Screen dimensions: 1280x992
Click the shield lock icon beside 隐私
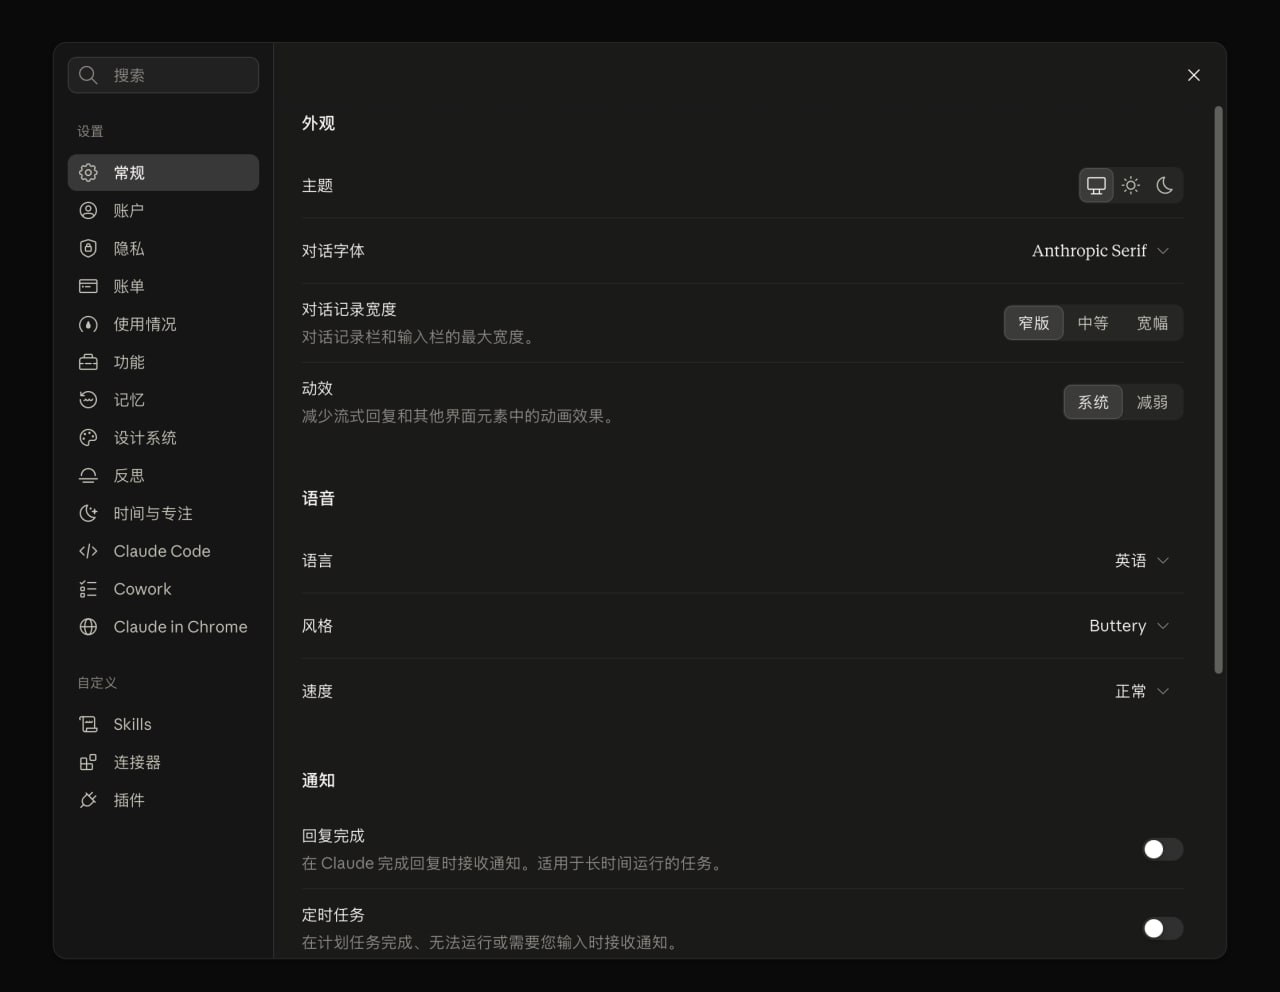[88, 249]
